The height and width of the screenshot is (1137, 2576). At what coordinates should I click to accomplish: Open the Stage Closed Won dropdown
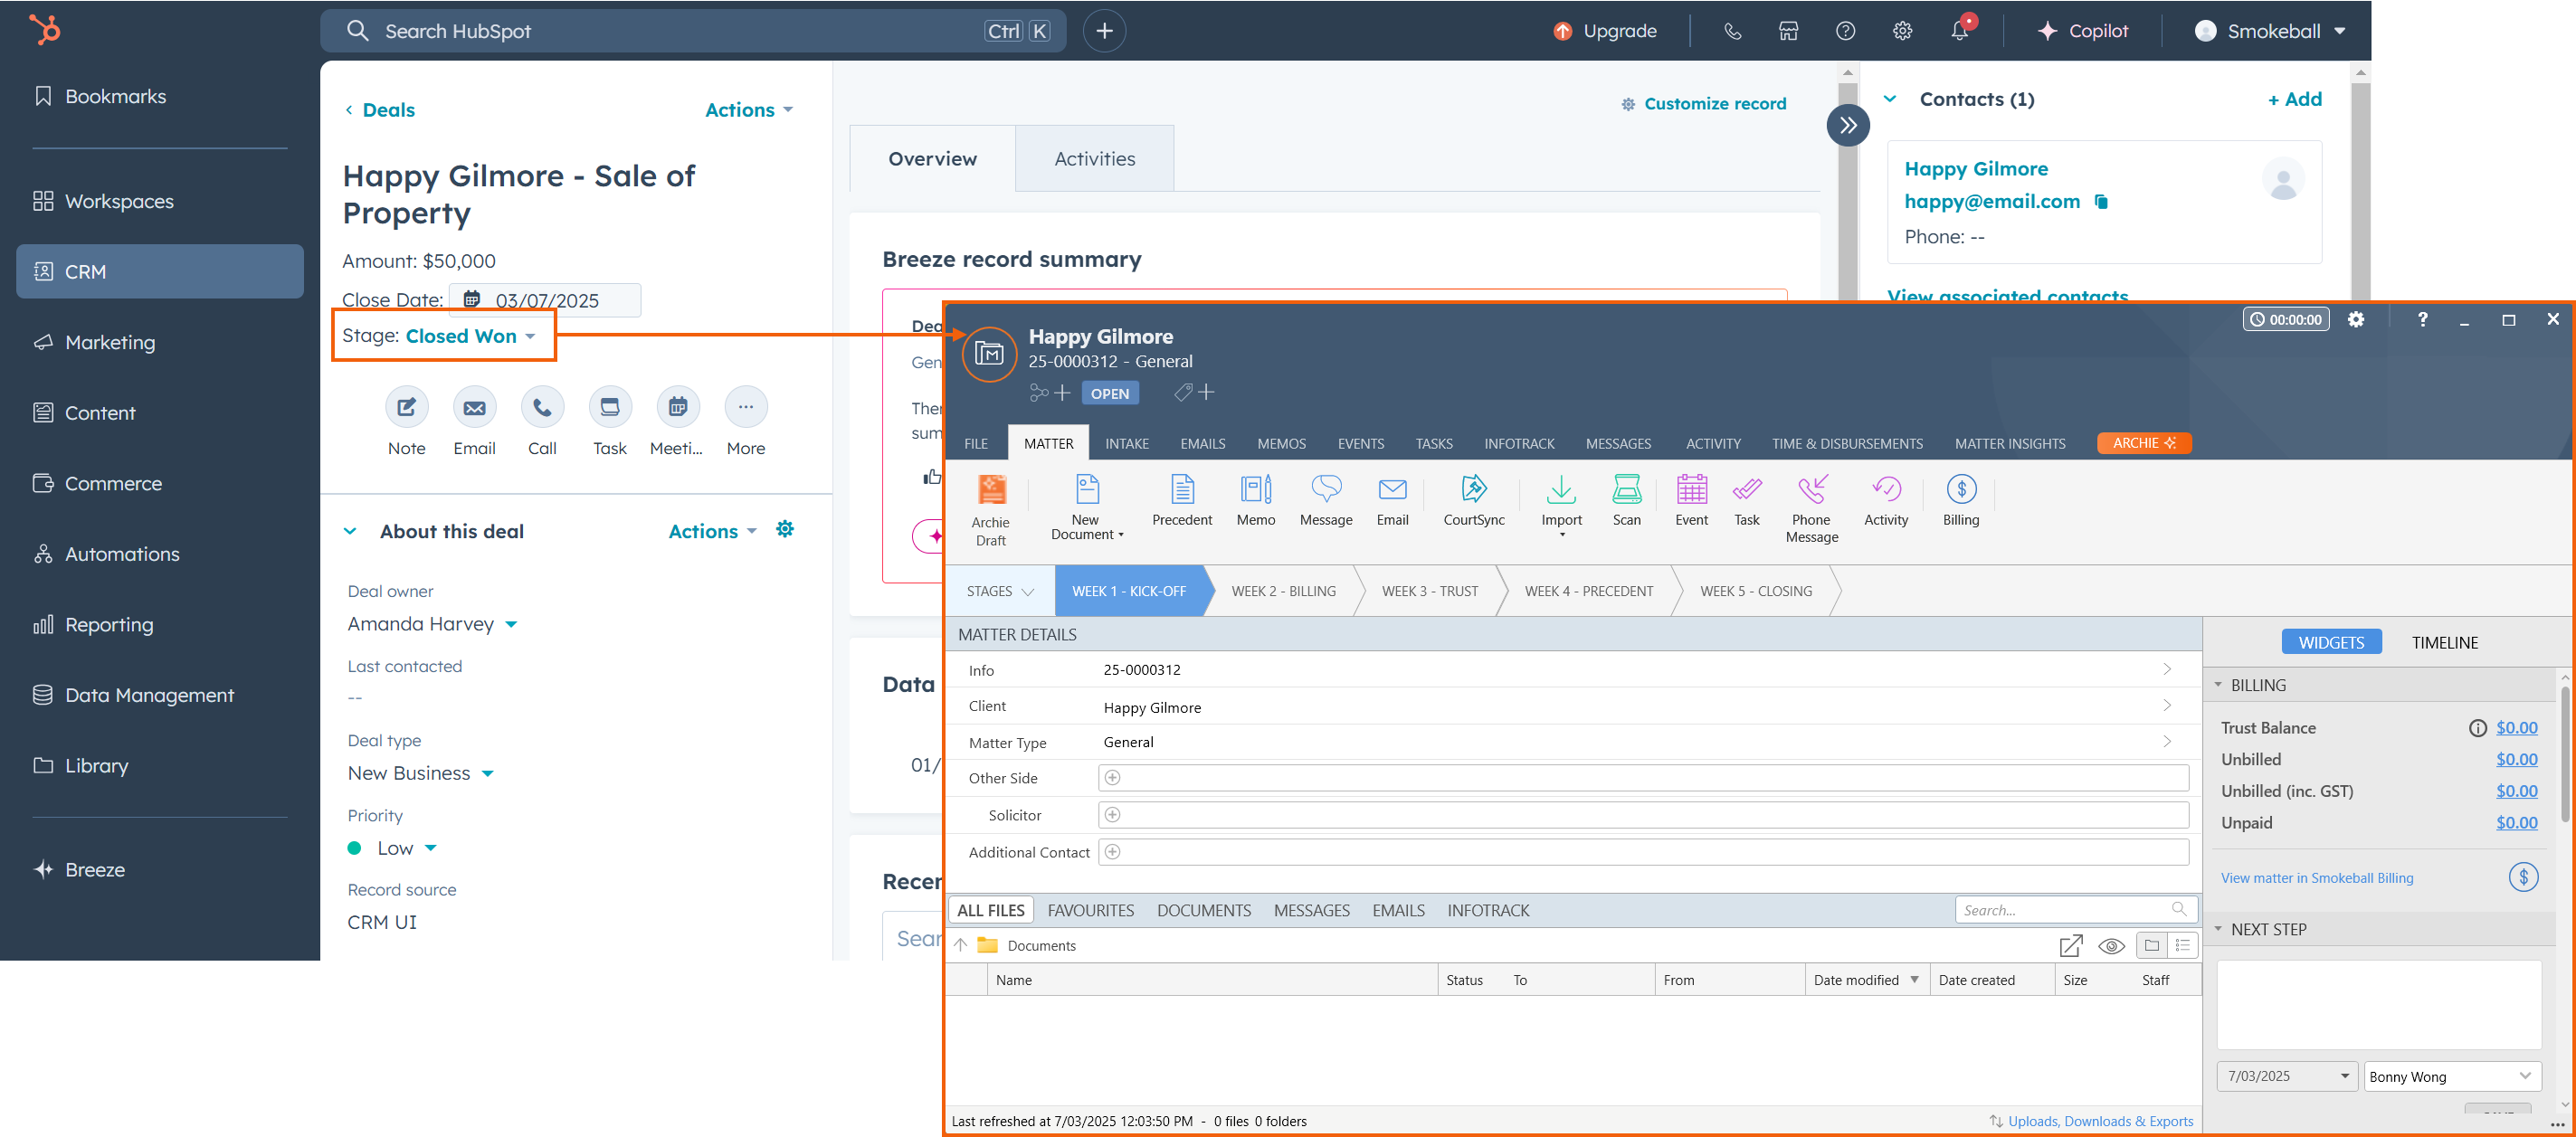coord(470,336)
